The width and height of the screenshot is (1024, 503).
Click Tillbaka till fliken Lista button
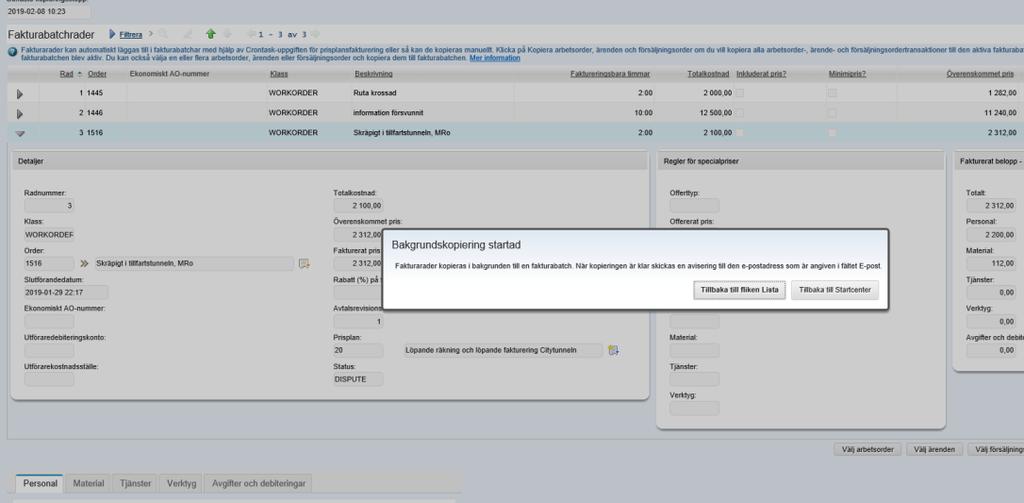point(739,290)
